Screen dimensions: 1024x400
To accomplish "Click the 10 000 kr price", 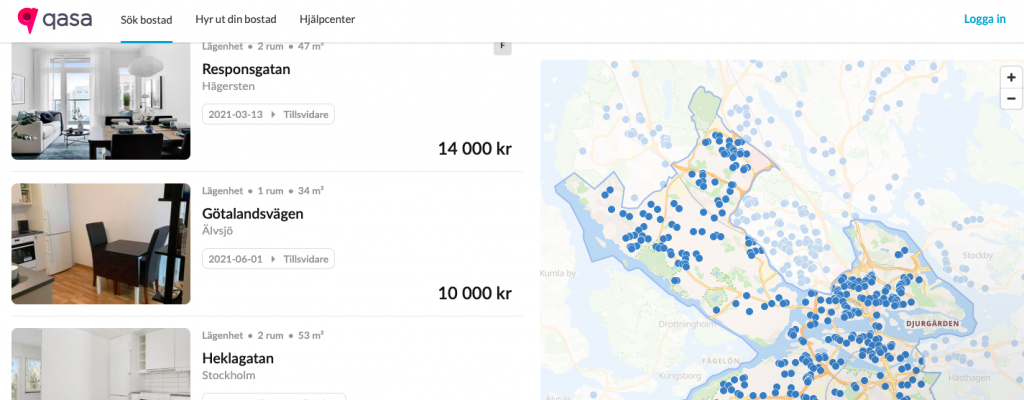I will pos(475,293).
